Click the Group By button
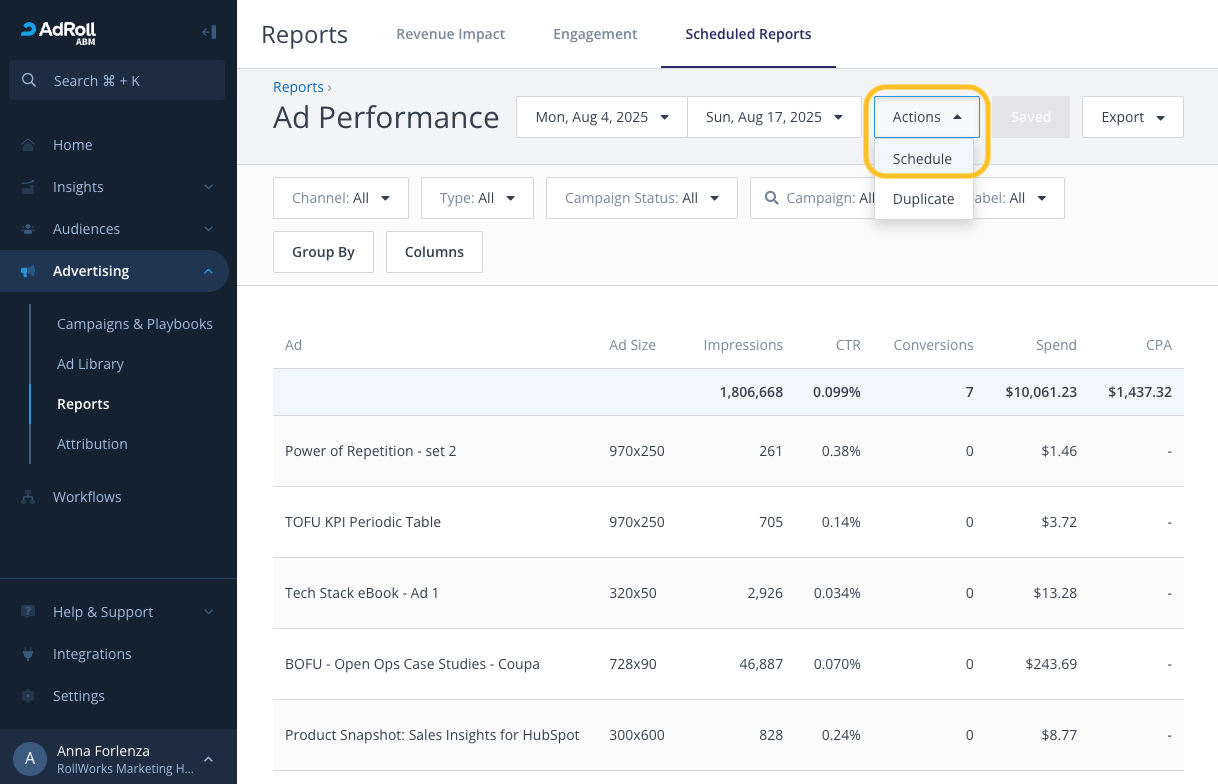Screen dimensions: 1218x784 tap(323, 252)
